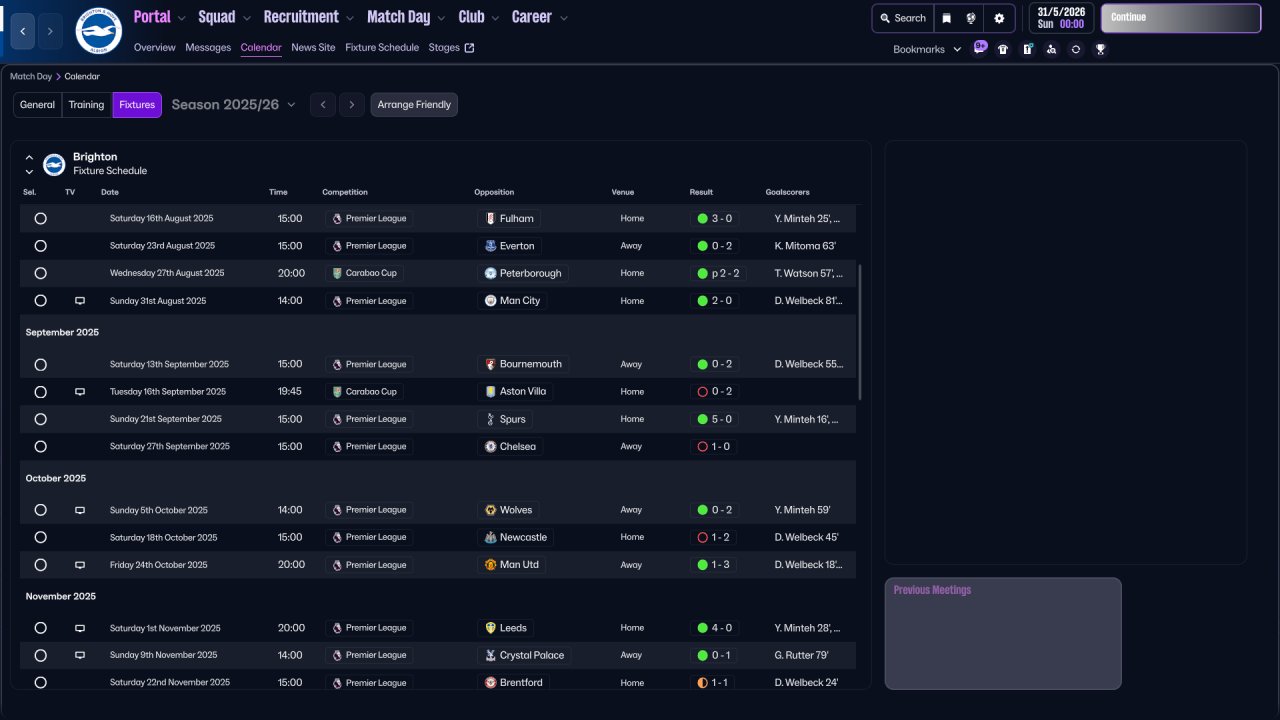Viewport: 1280px width, 720px height.
Task: Select the Man City fixture radio button
Action: click(x=40, y=300)
